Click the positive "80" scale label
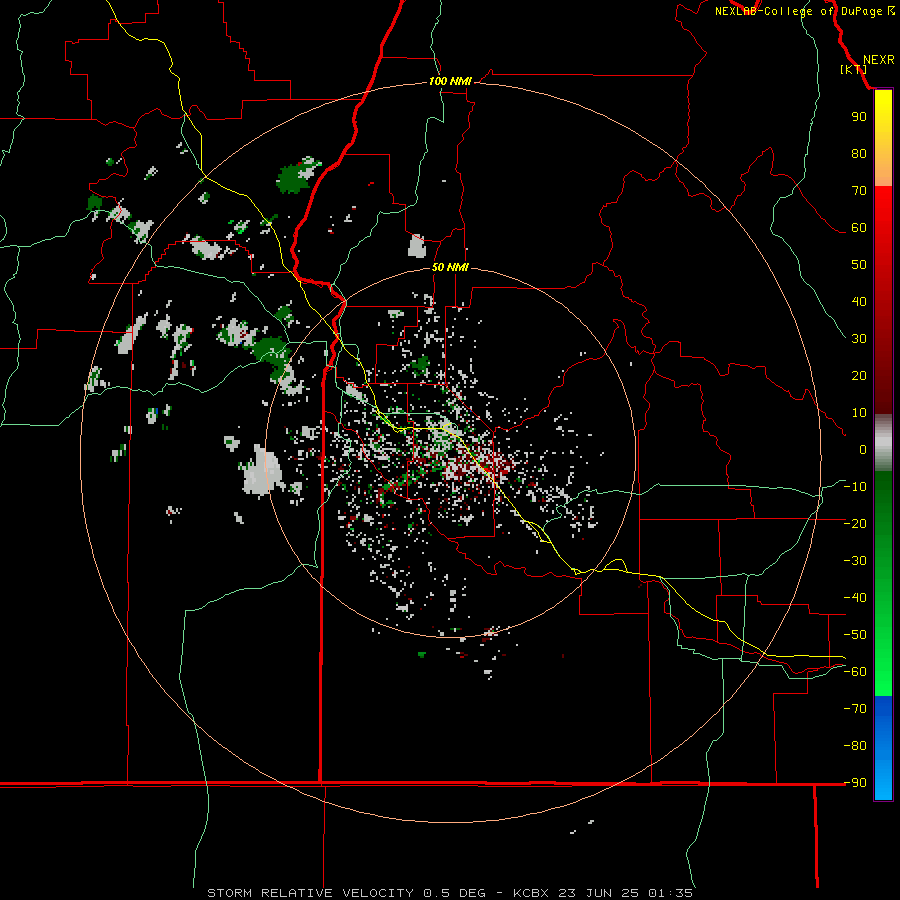The image size is (900, 900). [x=859, y=154]
